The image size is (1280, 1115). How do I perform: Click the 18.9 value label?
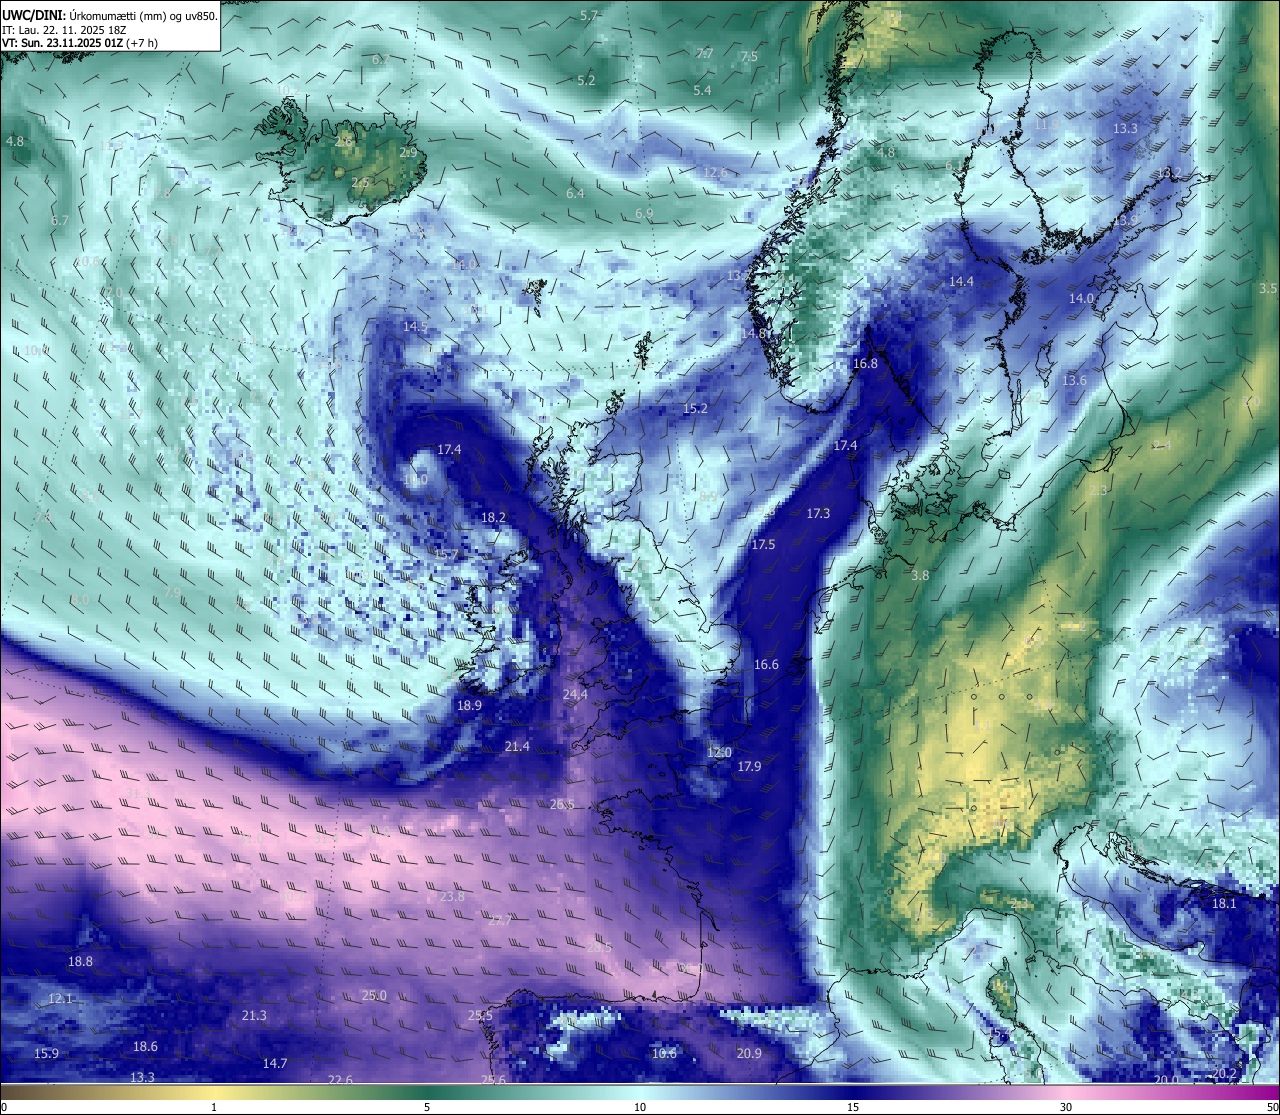[469, 704]
